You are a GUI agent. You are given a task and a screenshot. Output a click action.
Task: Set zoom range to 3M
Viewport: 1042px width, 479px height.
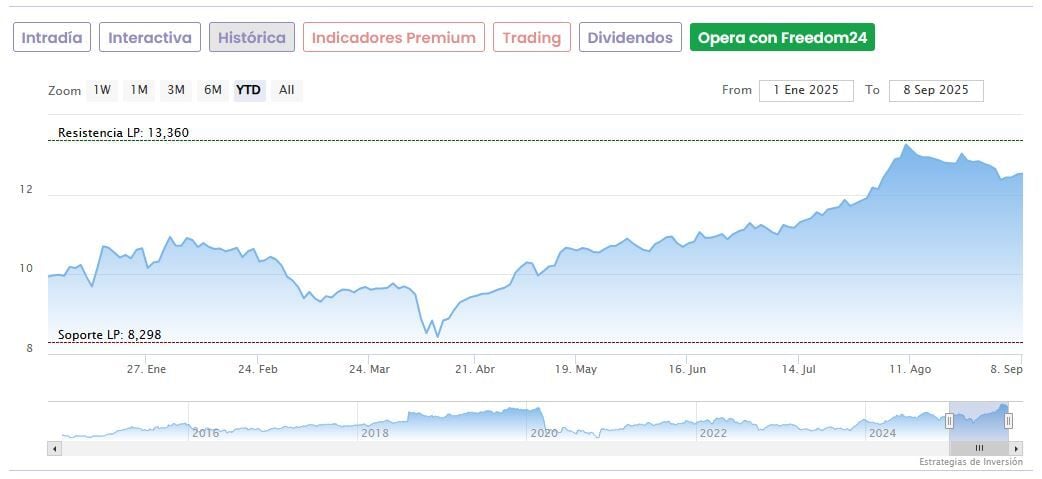pos(176,90)
